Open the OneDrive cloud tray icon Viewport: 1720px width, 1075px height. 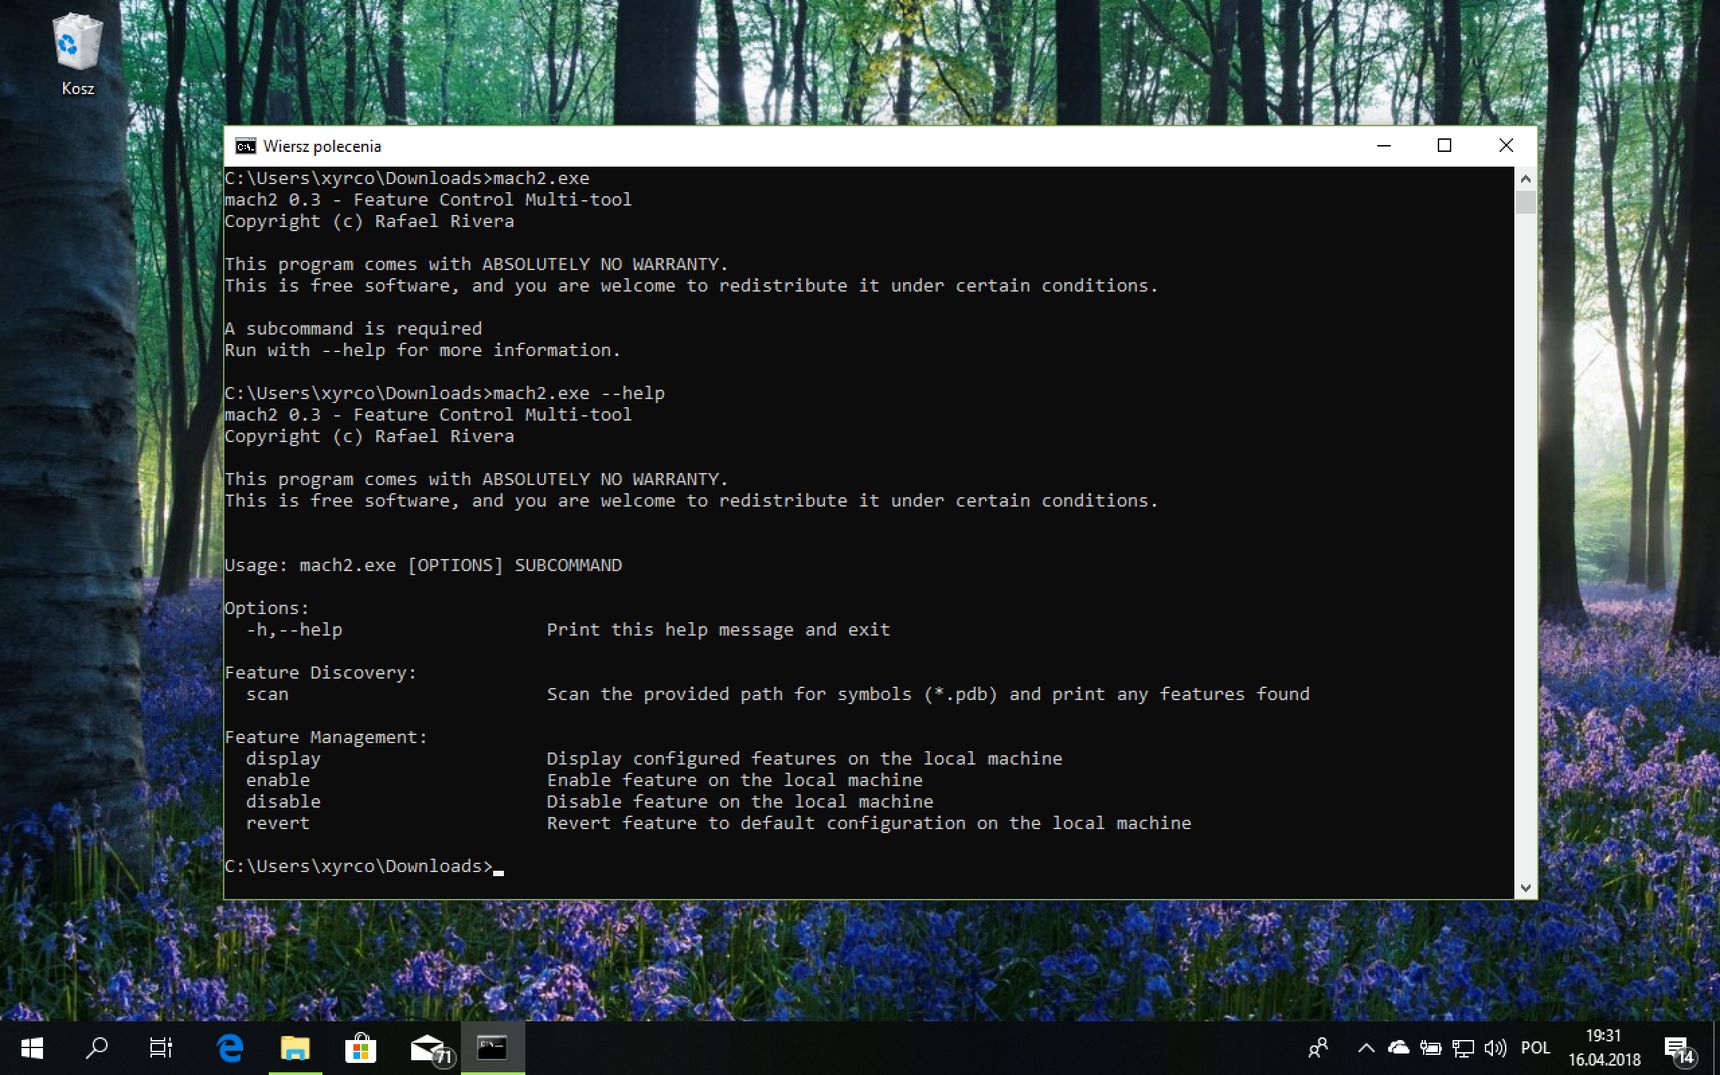point(1398,1048)
